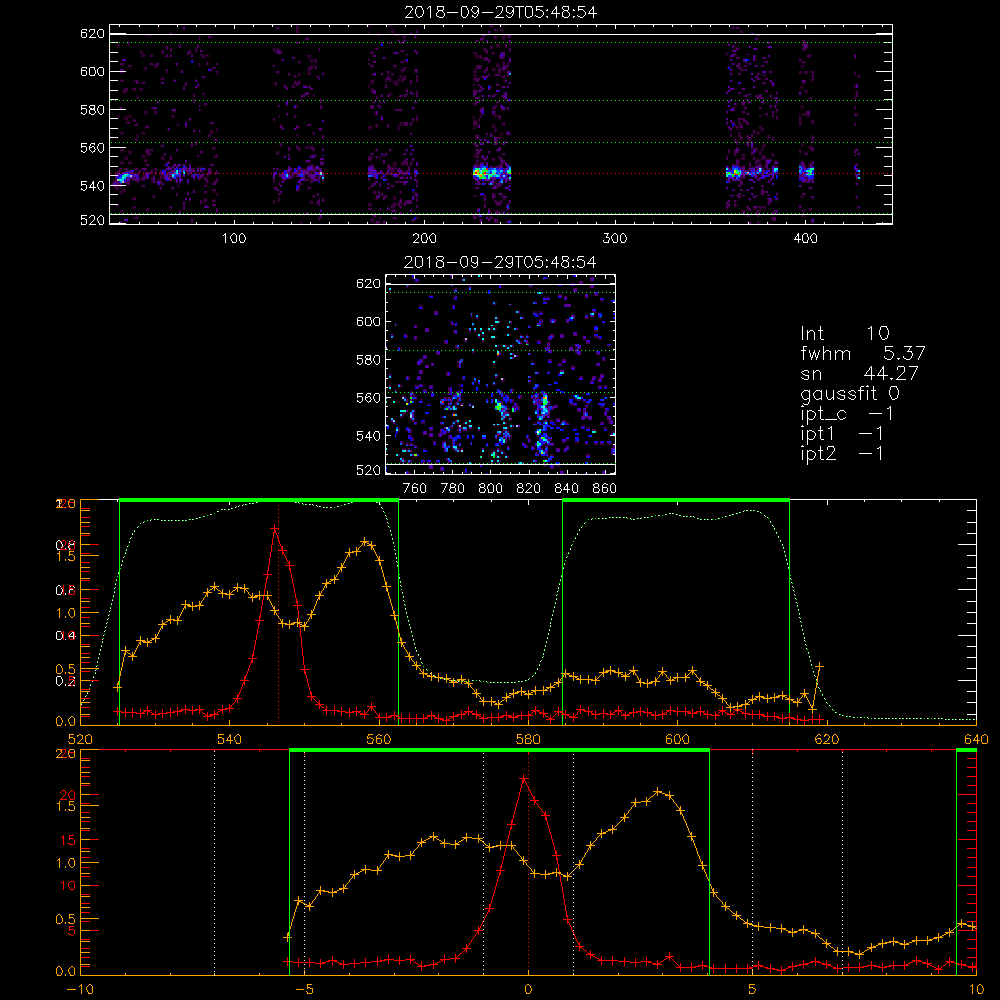Image resolution: width=1000 pixels, height=1000 pixels.
Task: Click the middle image title 2018-09-29T05:48:54
Action: [x=500, y=262]
